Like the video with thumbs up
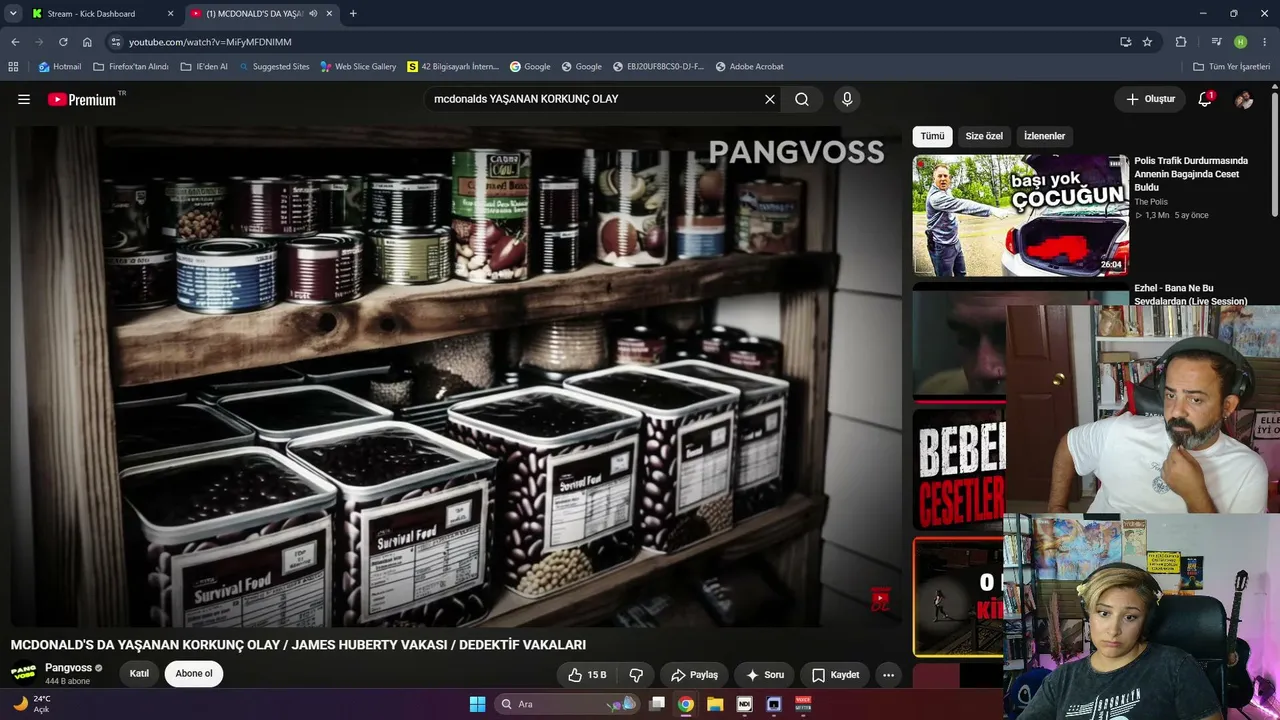Screen dimensions: 1280x720 point(587,675)
